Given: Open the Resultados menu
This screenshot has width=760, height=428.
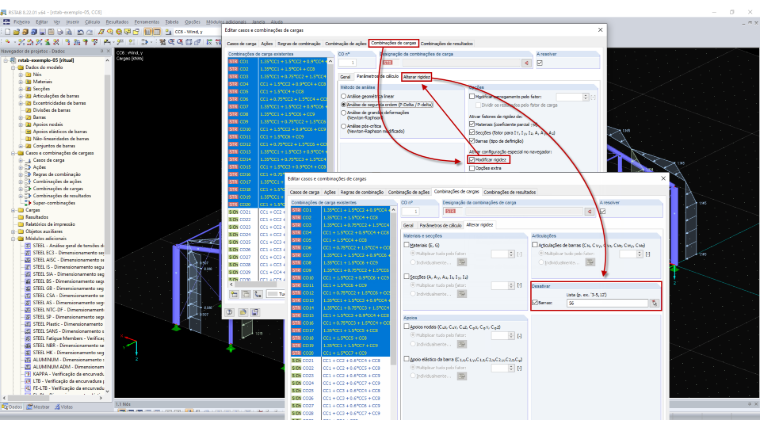Looking at the screenshot, I should tap(117, 22).
